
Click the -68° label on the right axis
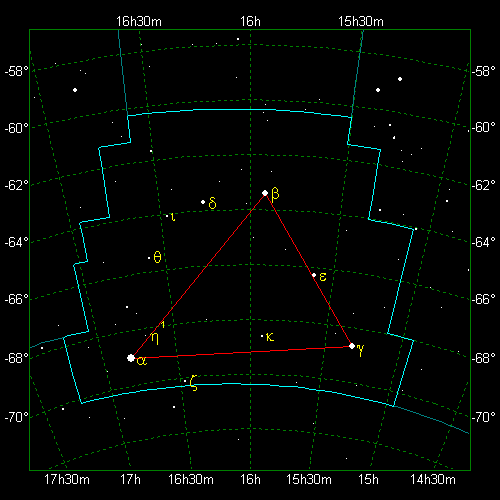point(483,358)
